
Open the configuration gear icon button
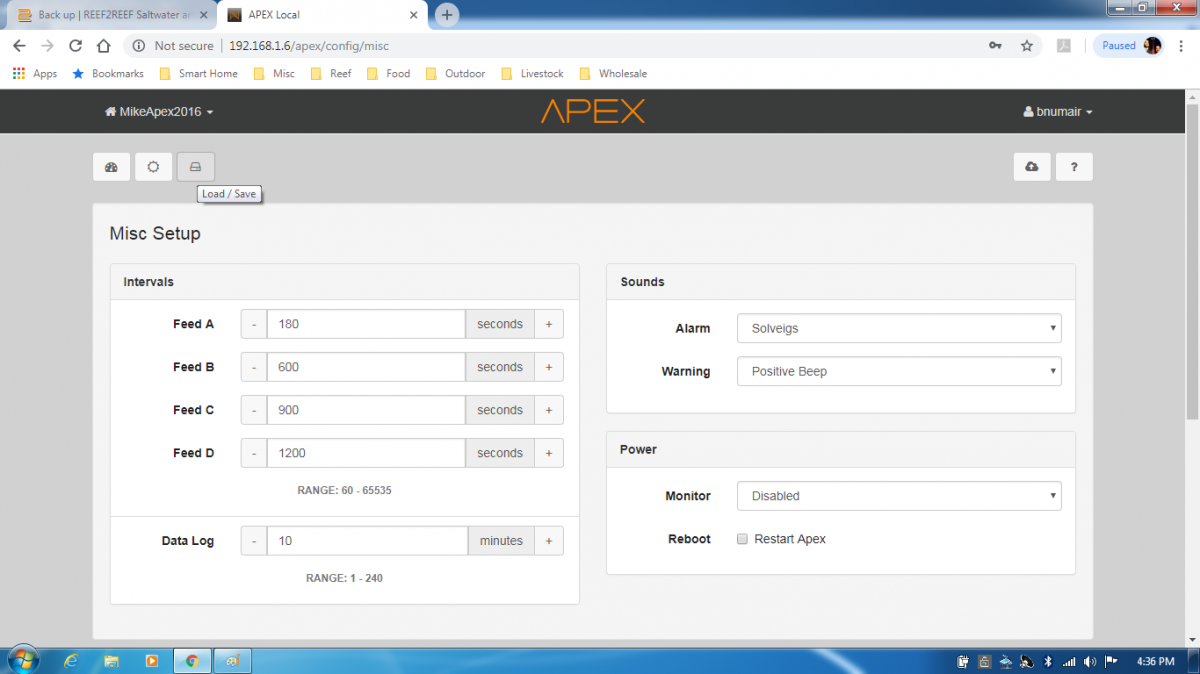tap(153, 167)
